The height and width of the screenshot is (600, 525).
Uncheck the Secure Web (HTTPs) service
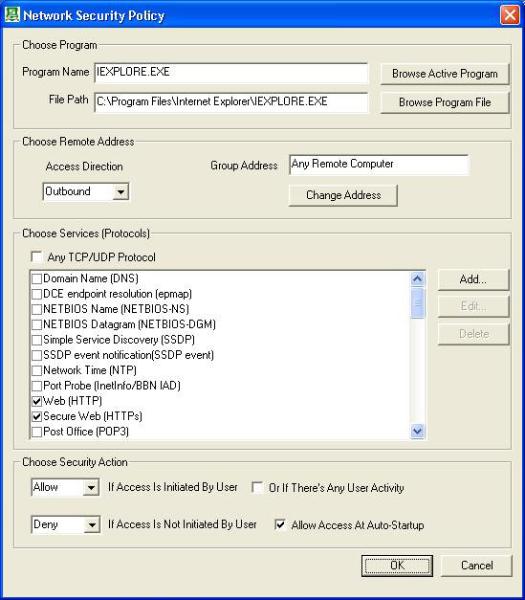37,416
